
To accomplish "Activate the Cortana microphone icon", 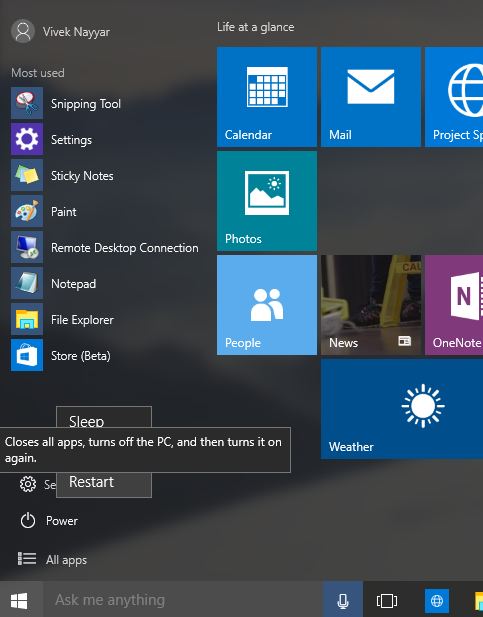I will click(343, 600).
